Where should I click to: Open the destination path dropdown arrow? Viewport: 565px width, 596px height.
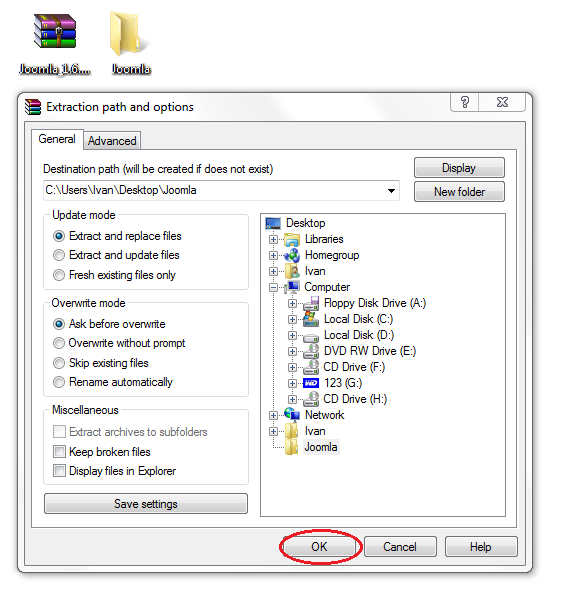pos(391,190)
